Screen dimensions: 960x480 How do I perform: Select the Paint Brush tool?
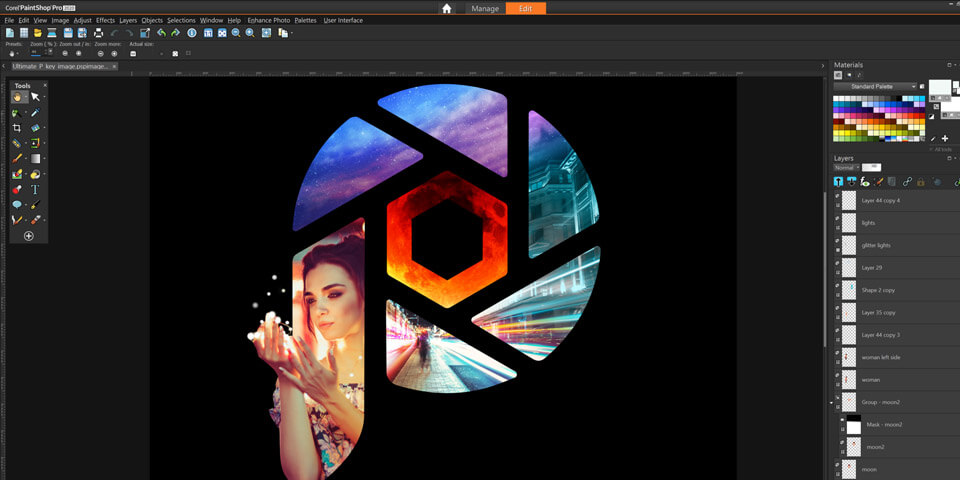(17, 159)
